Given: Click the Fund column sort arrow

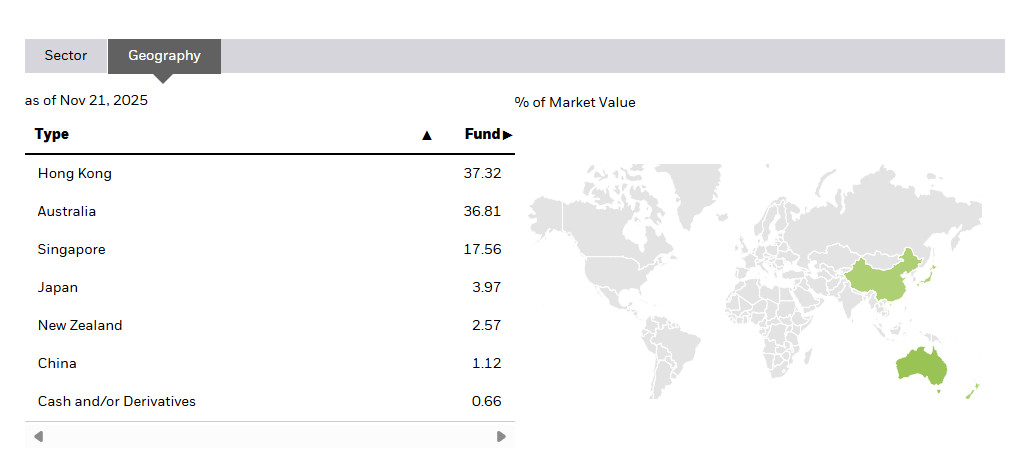Looking at the screenshot, I should 508,135.
